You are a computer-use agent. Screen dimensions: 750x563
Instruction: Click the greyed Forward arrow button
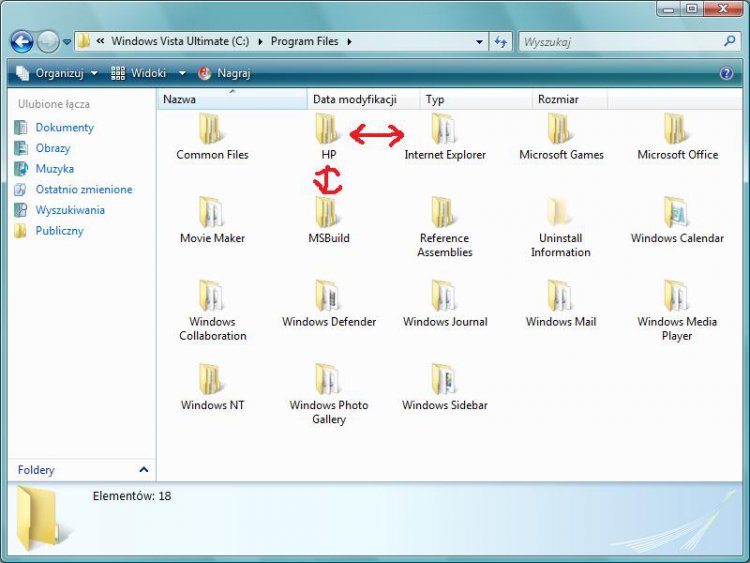tap(48, 42)
